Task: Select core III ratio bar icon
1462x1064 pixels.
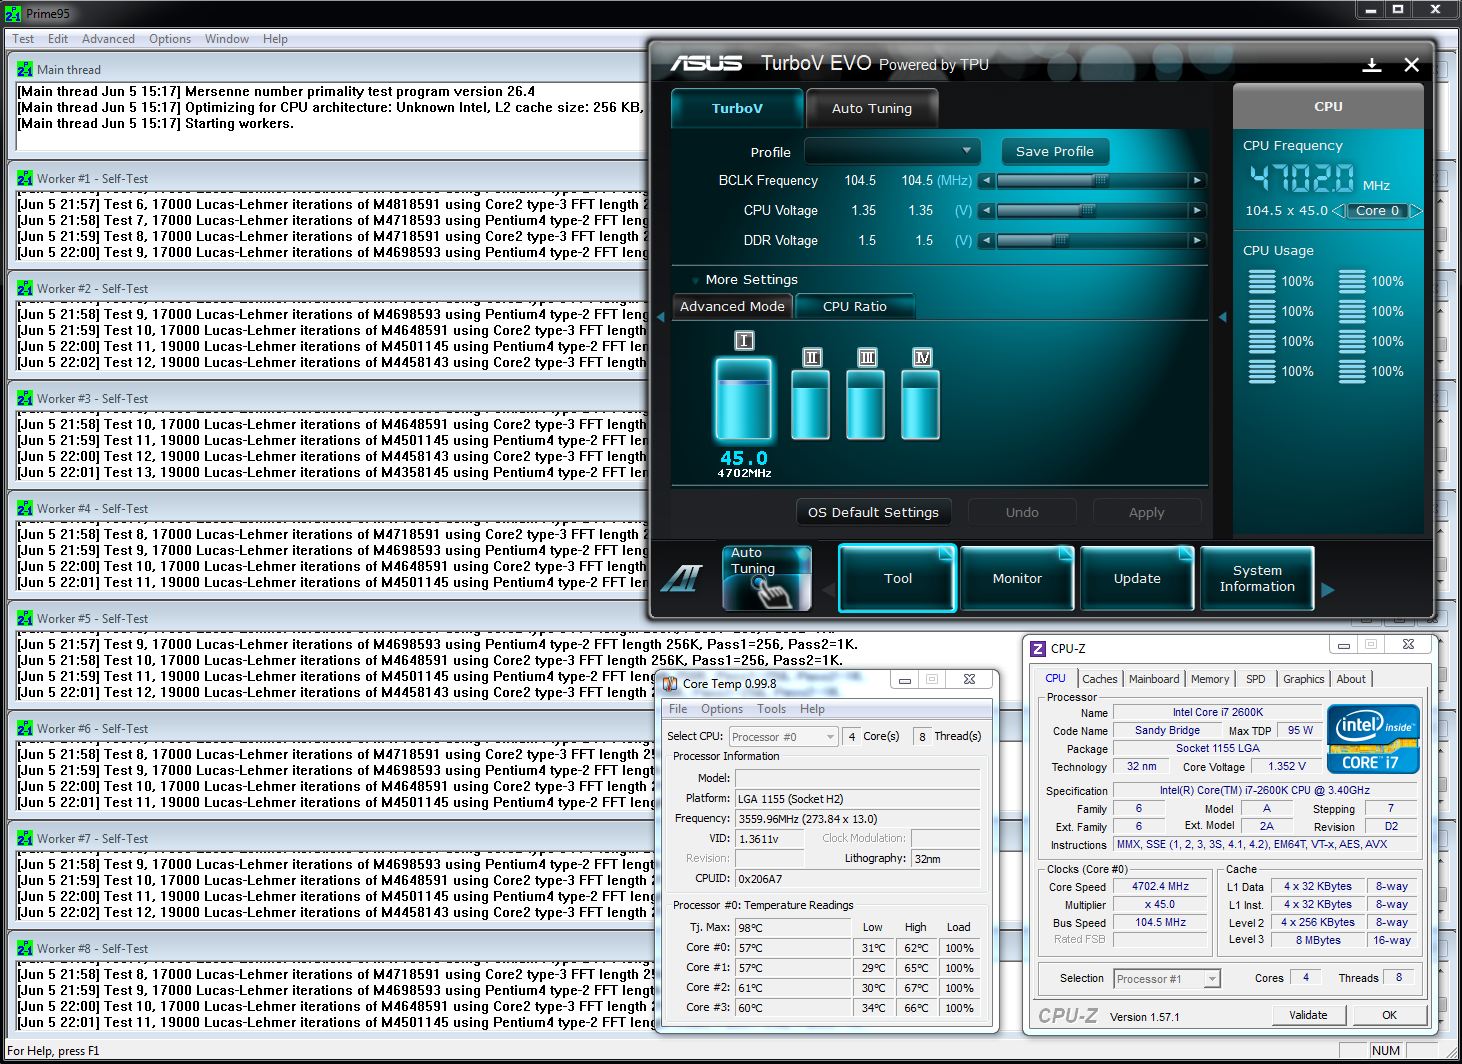Action: point(866,404)
